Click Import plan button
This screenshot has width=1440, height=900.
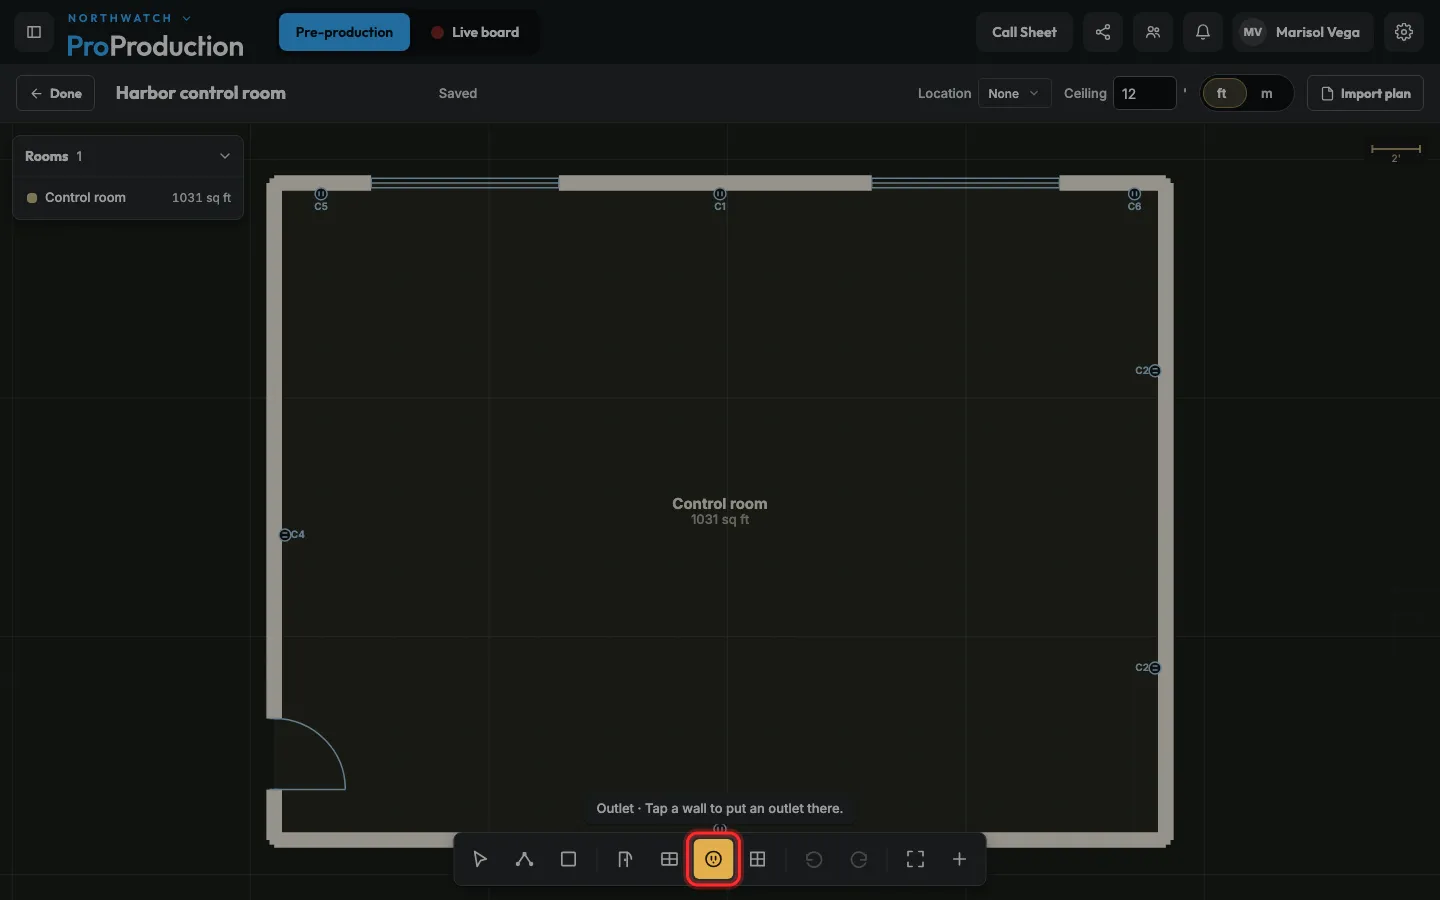click(1365, 93)
